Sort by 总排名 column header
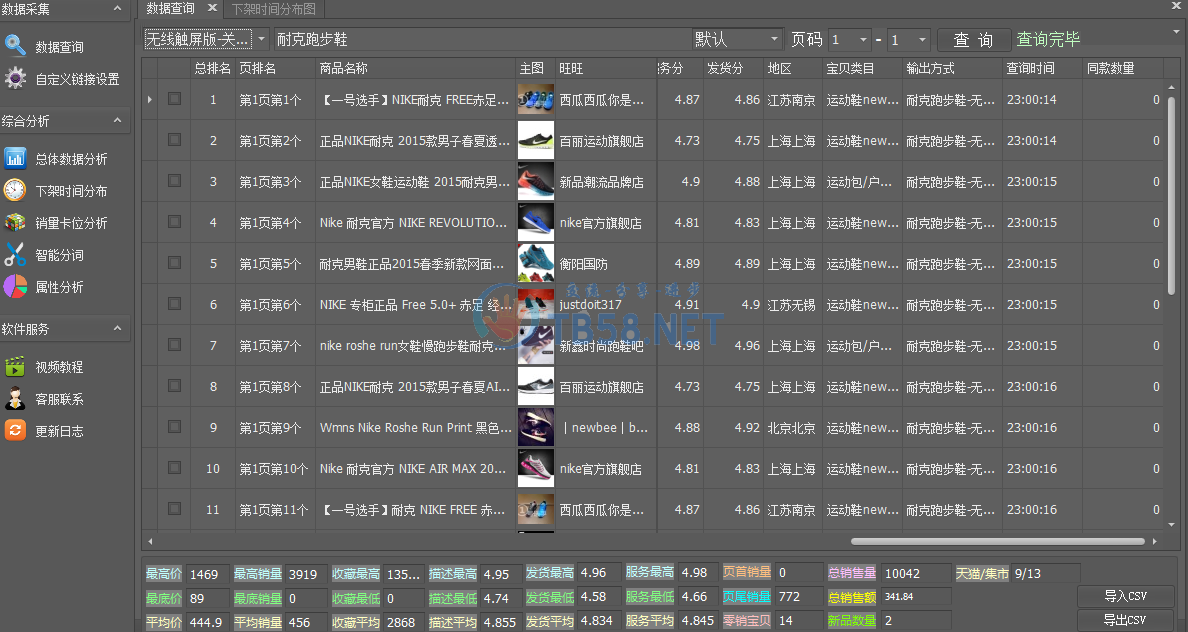This screenshot has height=632, width=1188. coord(212,68)
